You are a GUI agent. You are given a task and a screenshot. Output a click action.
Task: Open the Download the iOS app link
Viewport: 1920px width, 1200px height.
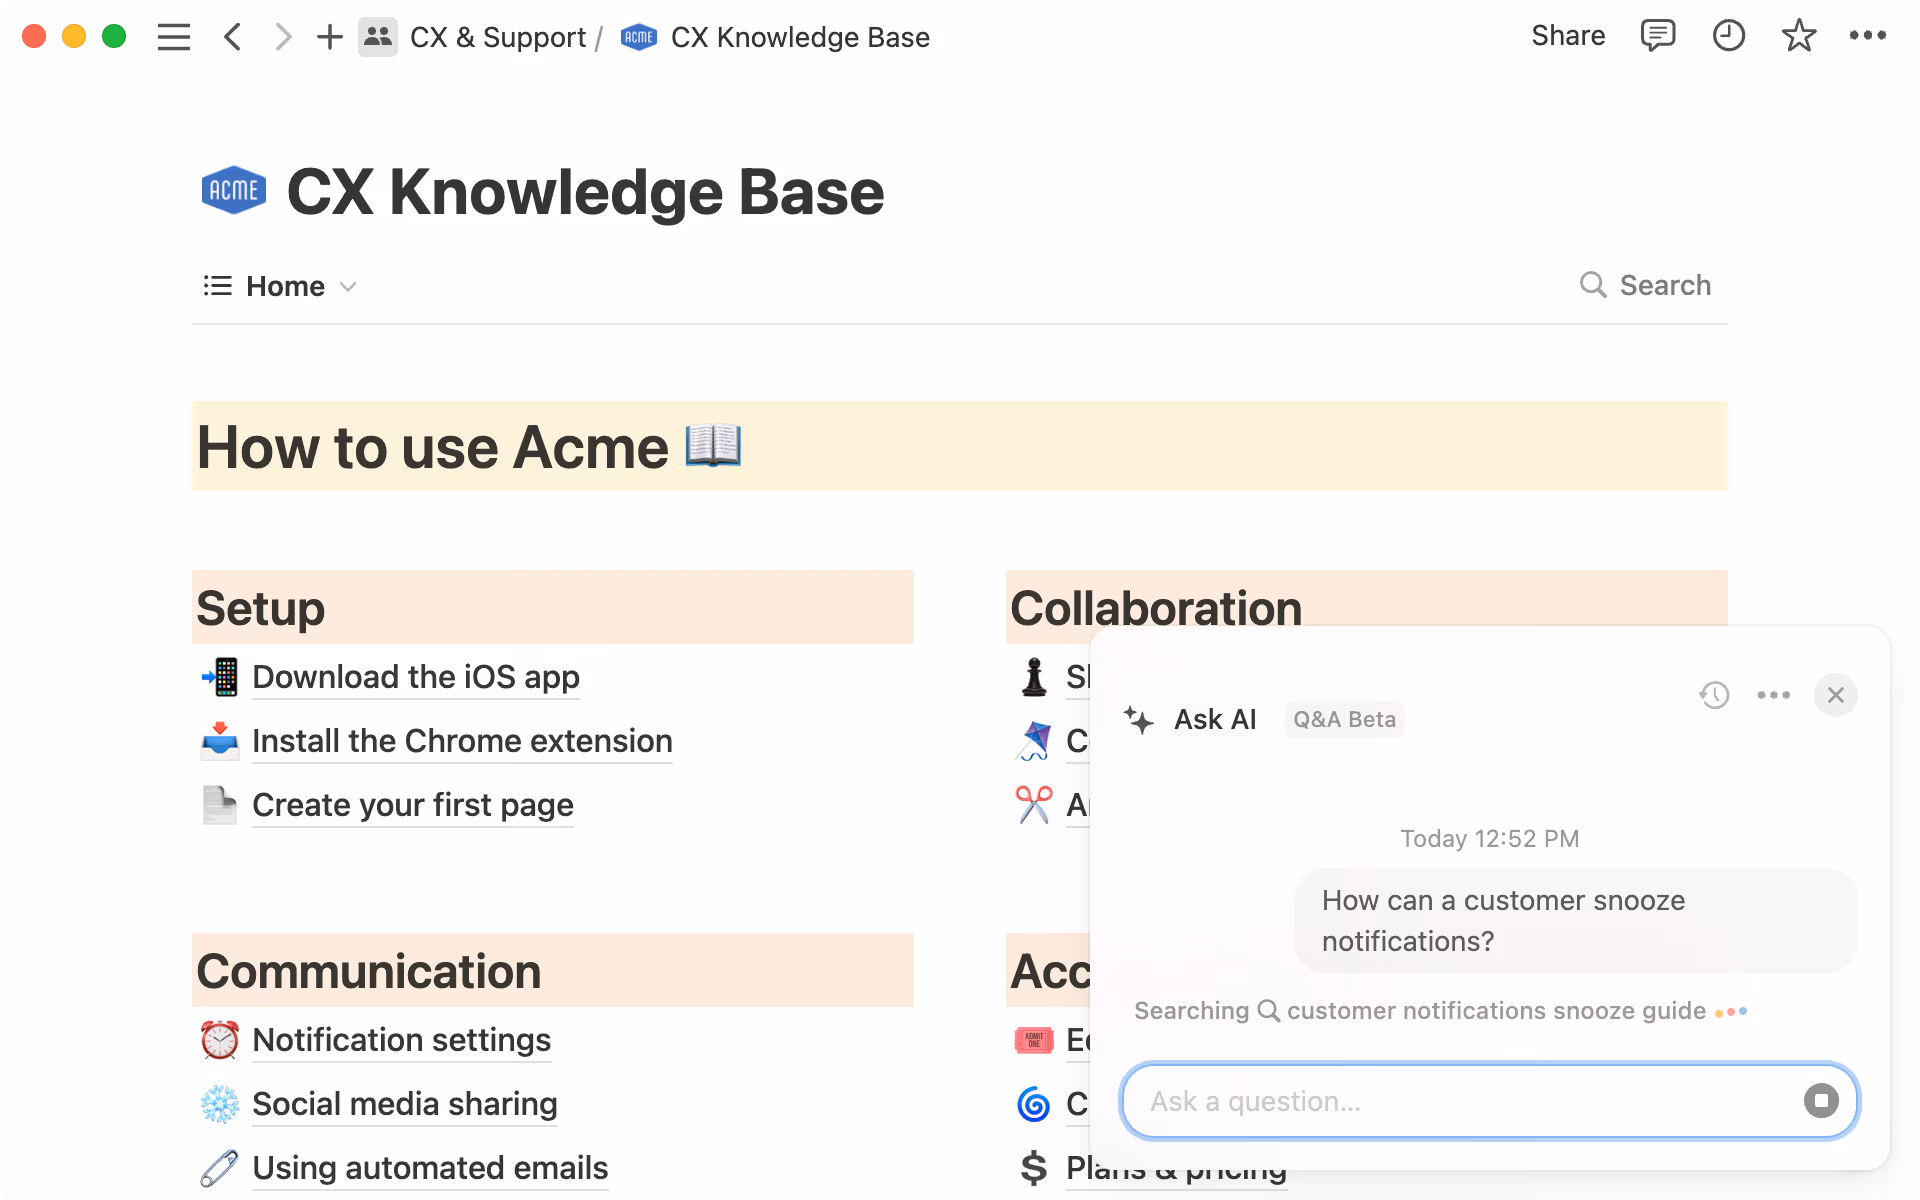click(x=415, y=678)
